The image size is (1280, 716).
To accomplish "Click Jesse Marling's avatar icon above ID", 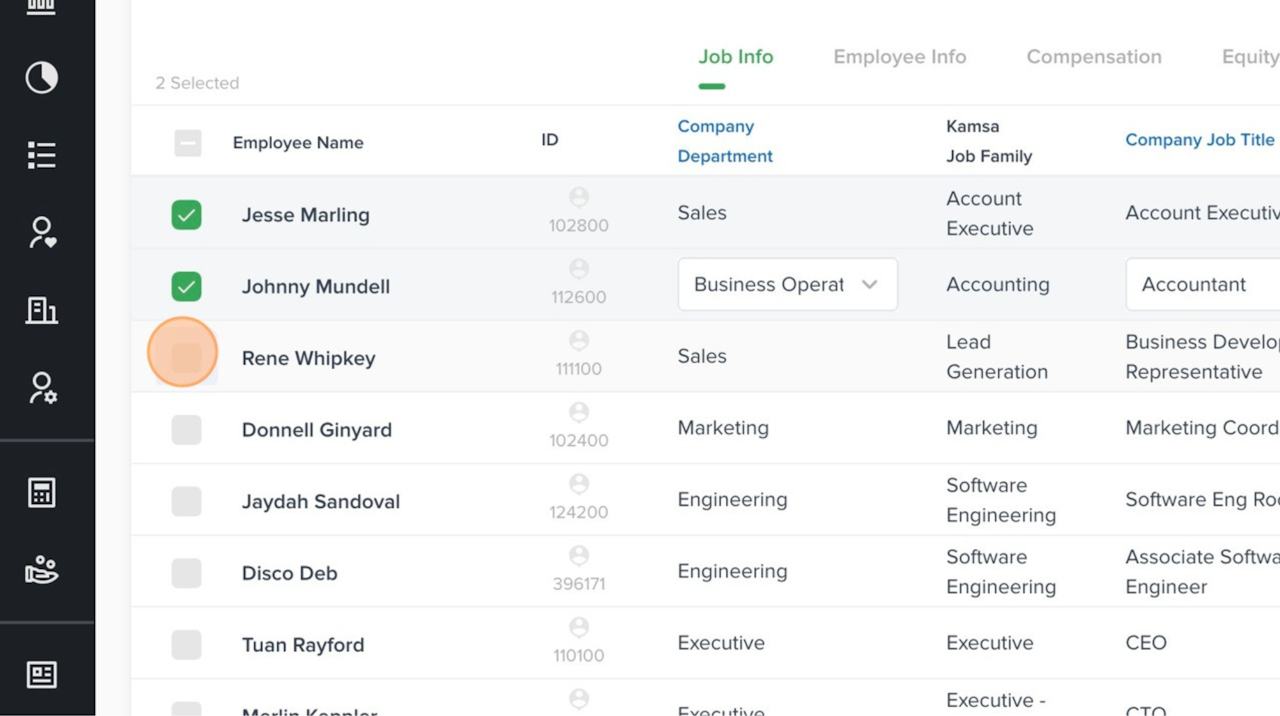I will pos(579,198).
